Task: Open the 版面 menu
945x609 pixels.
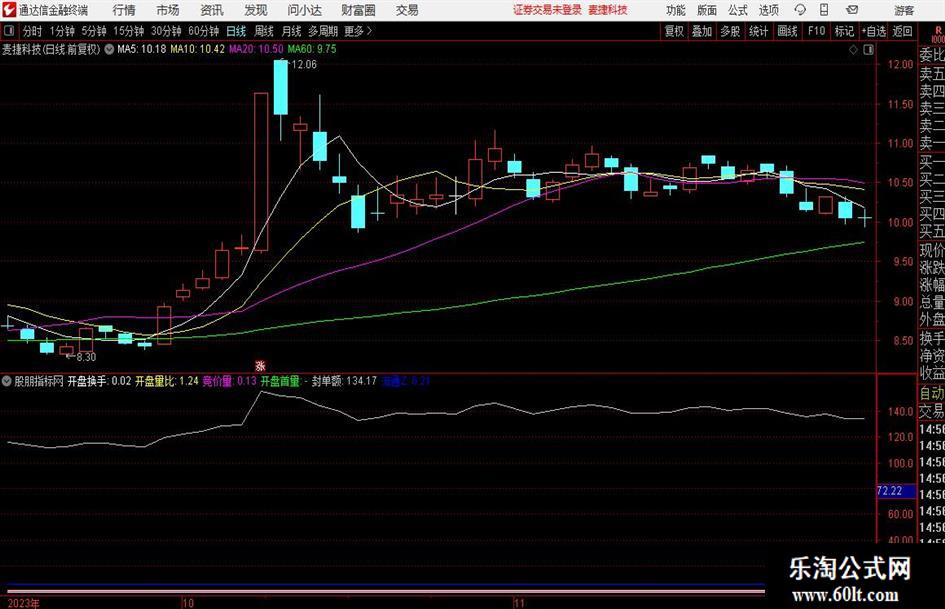Action: tap(706, 10)
